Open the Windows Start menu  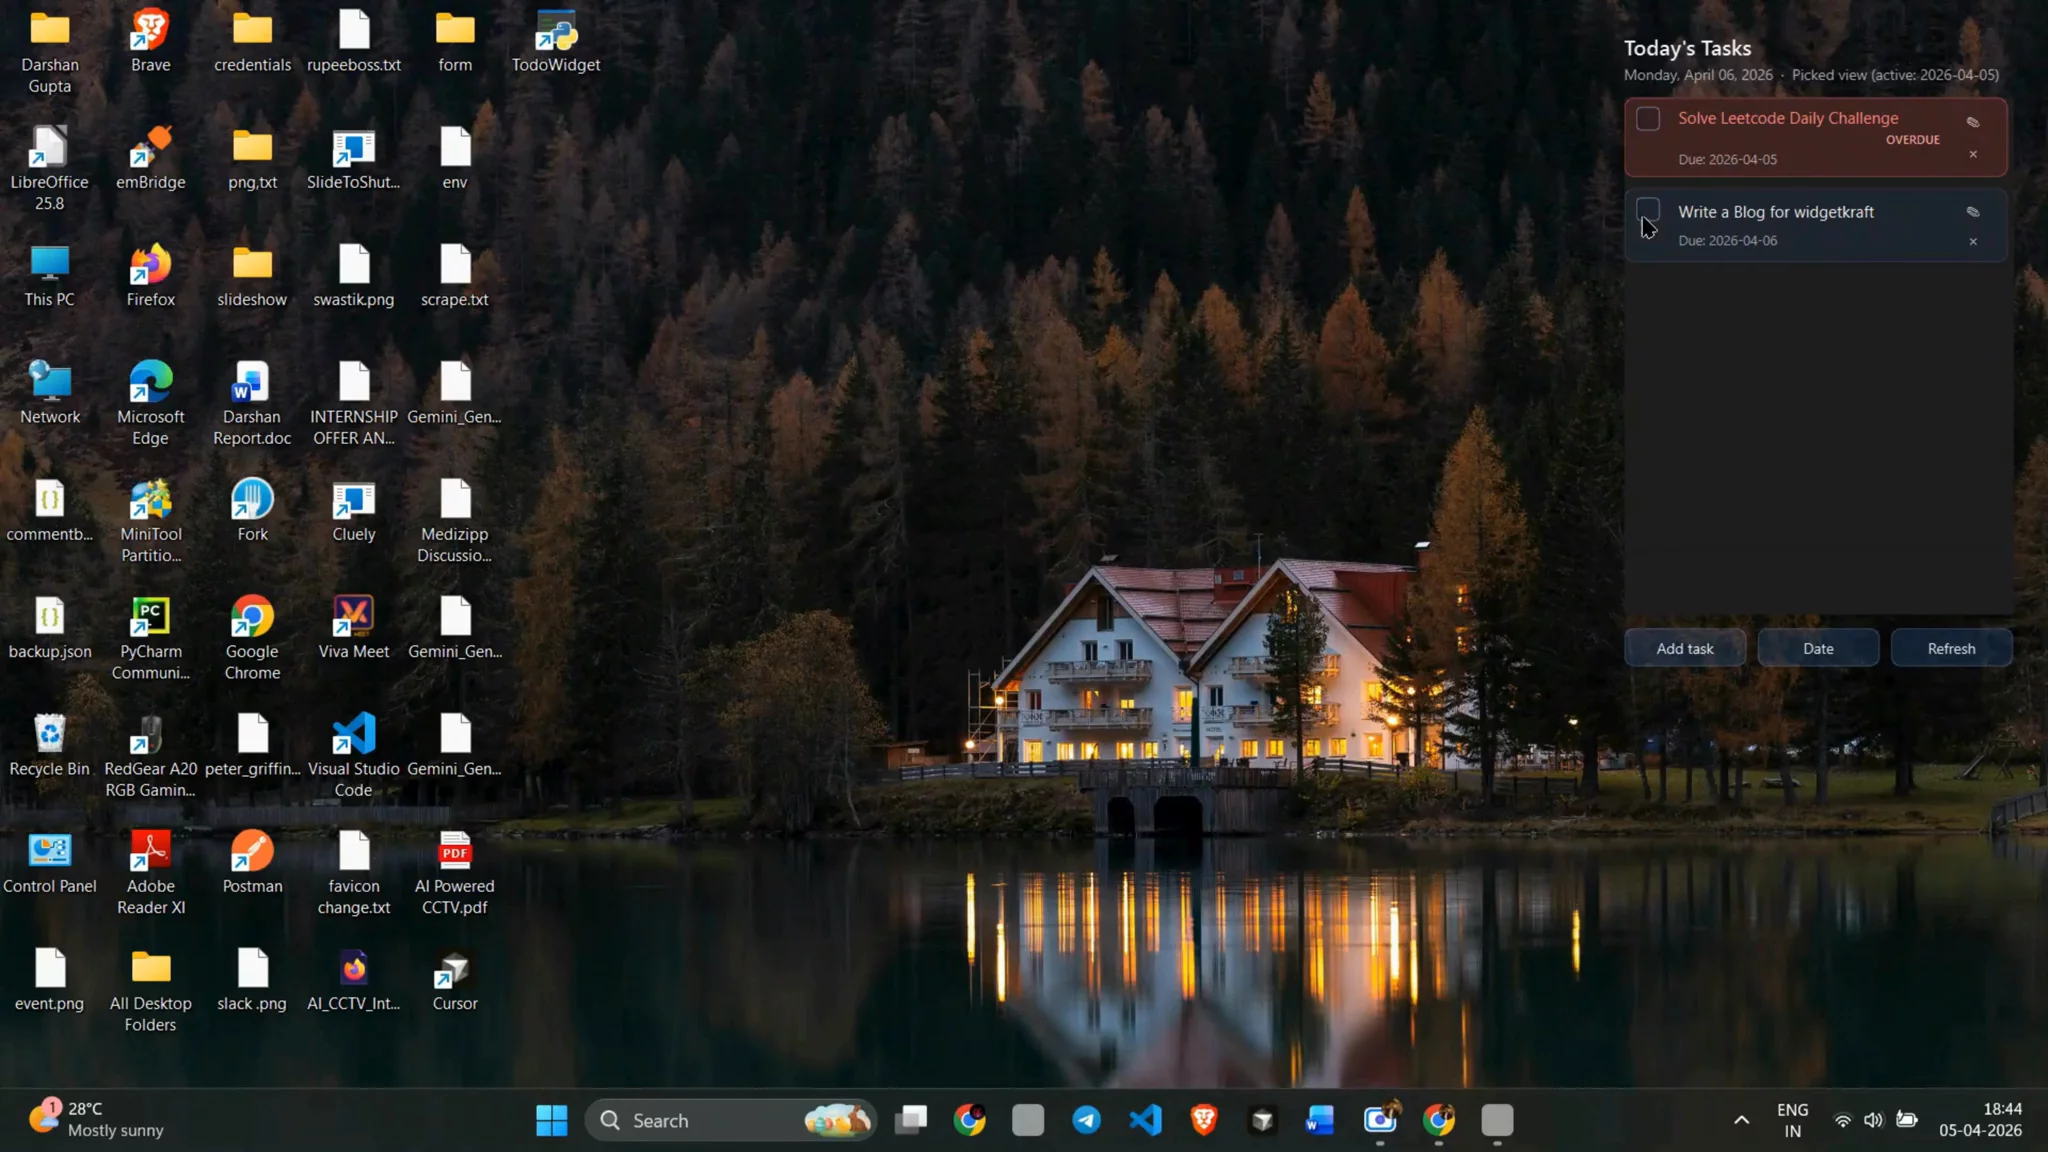551,1120
